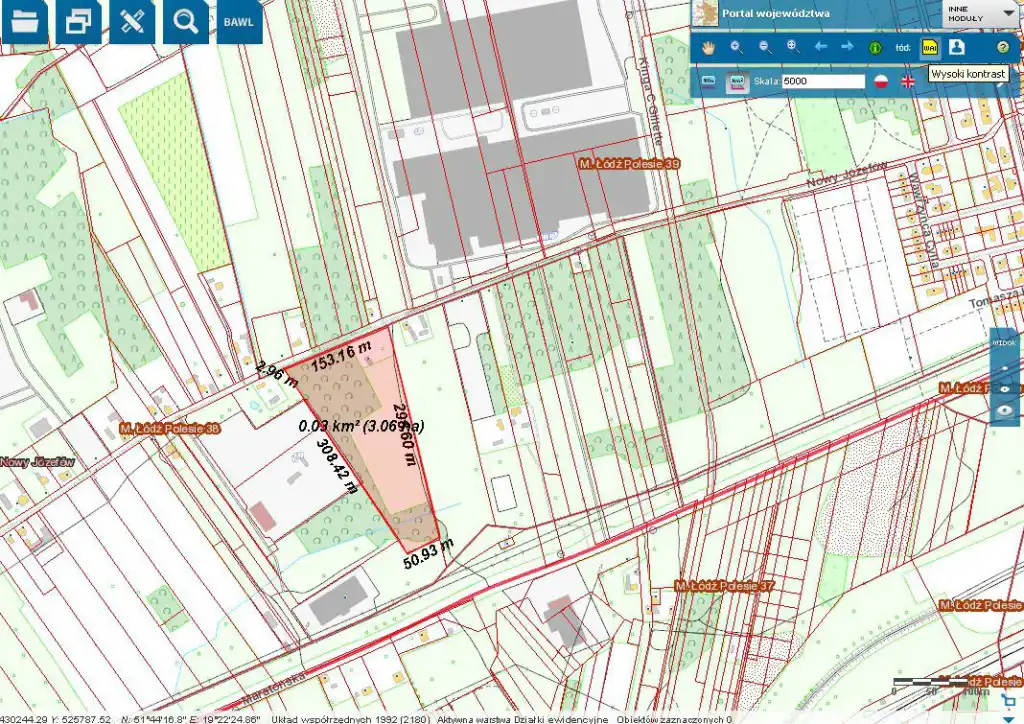Click the Portal województwa title

(x=776, y=13)
